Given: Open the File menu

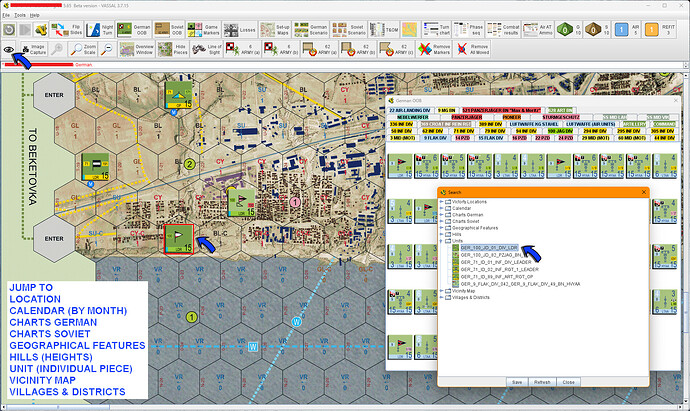Looking at the screenshot, I should point(7,16).
